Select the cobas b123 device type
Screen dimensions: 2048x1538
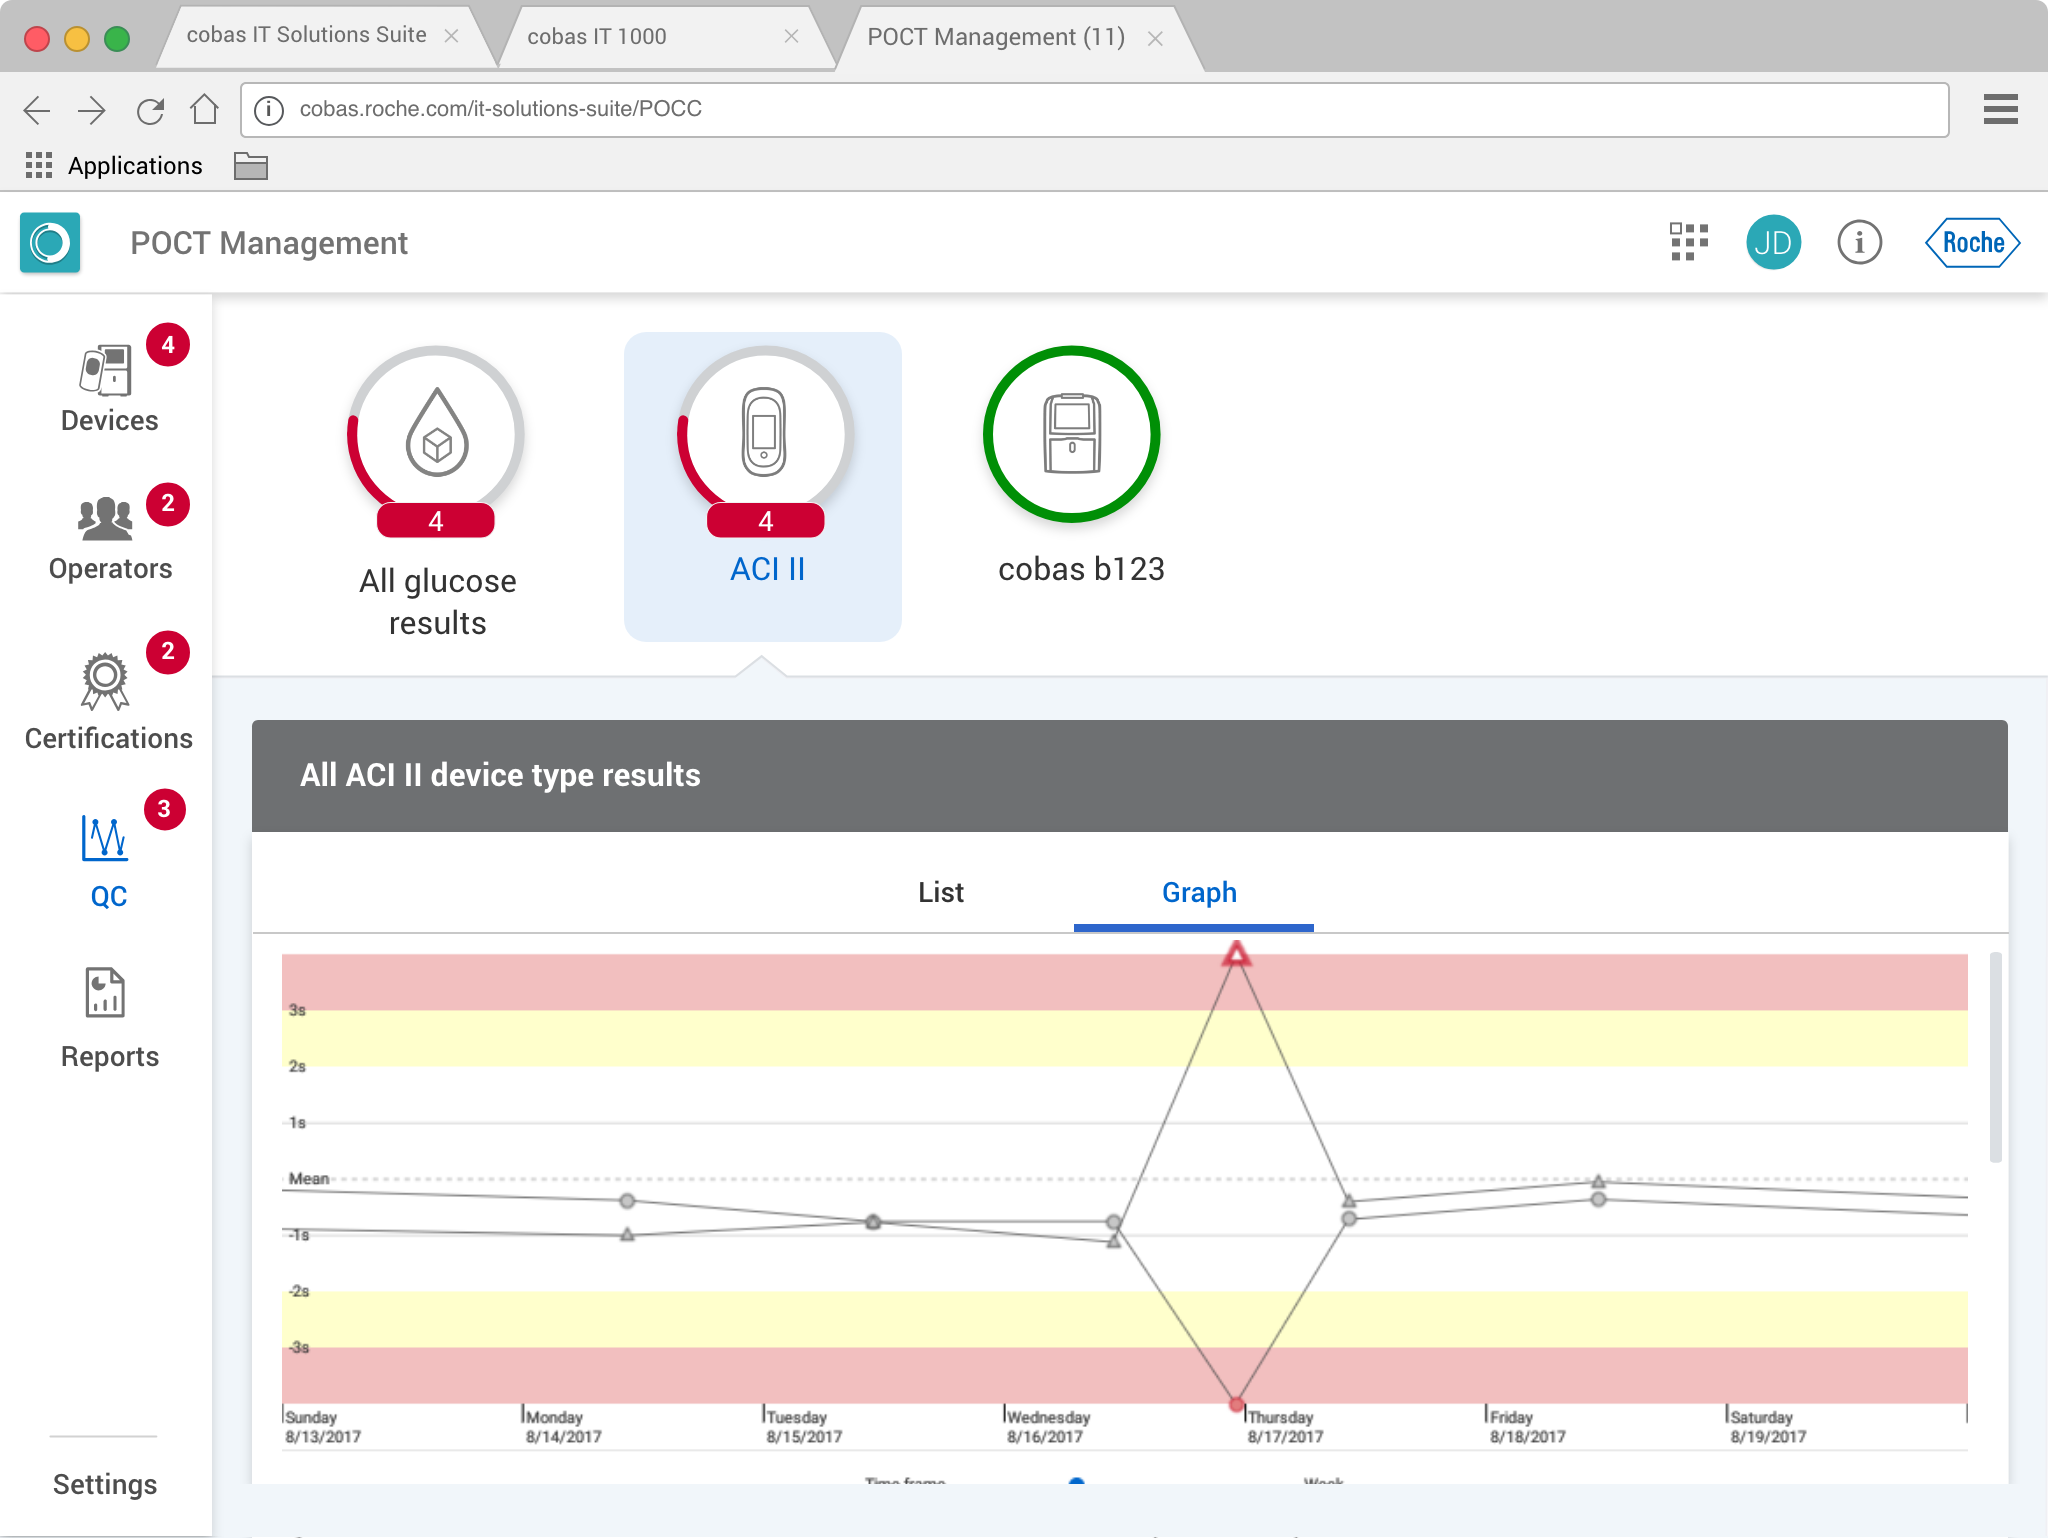(x=1071, y=435)
